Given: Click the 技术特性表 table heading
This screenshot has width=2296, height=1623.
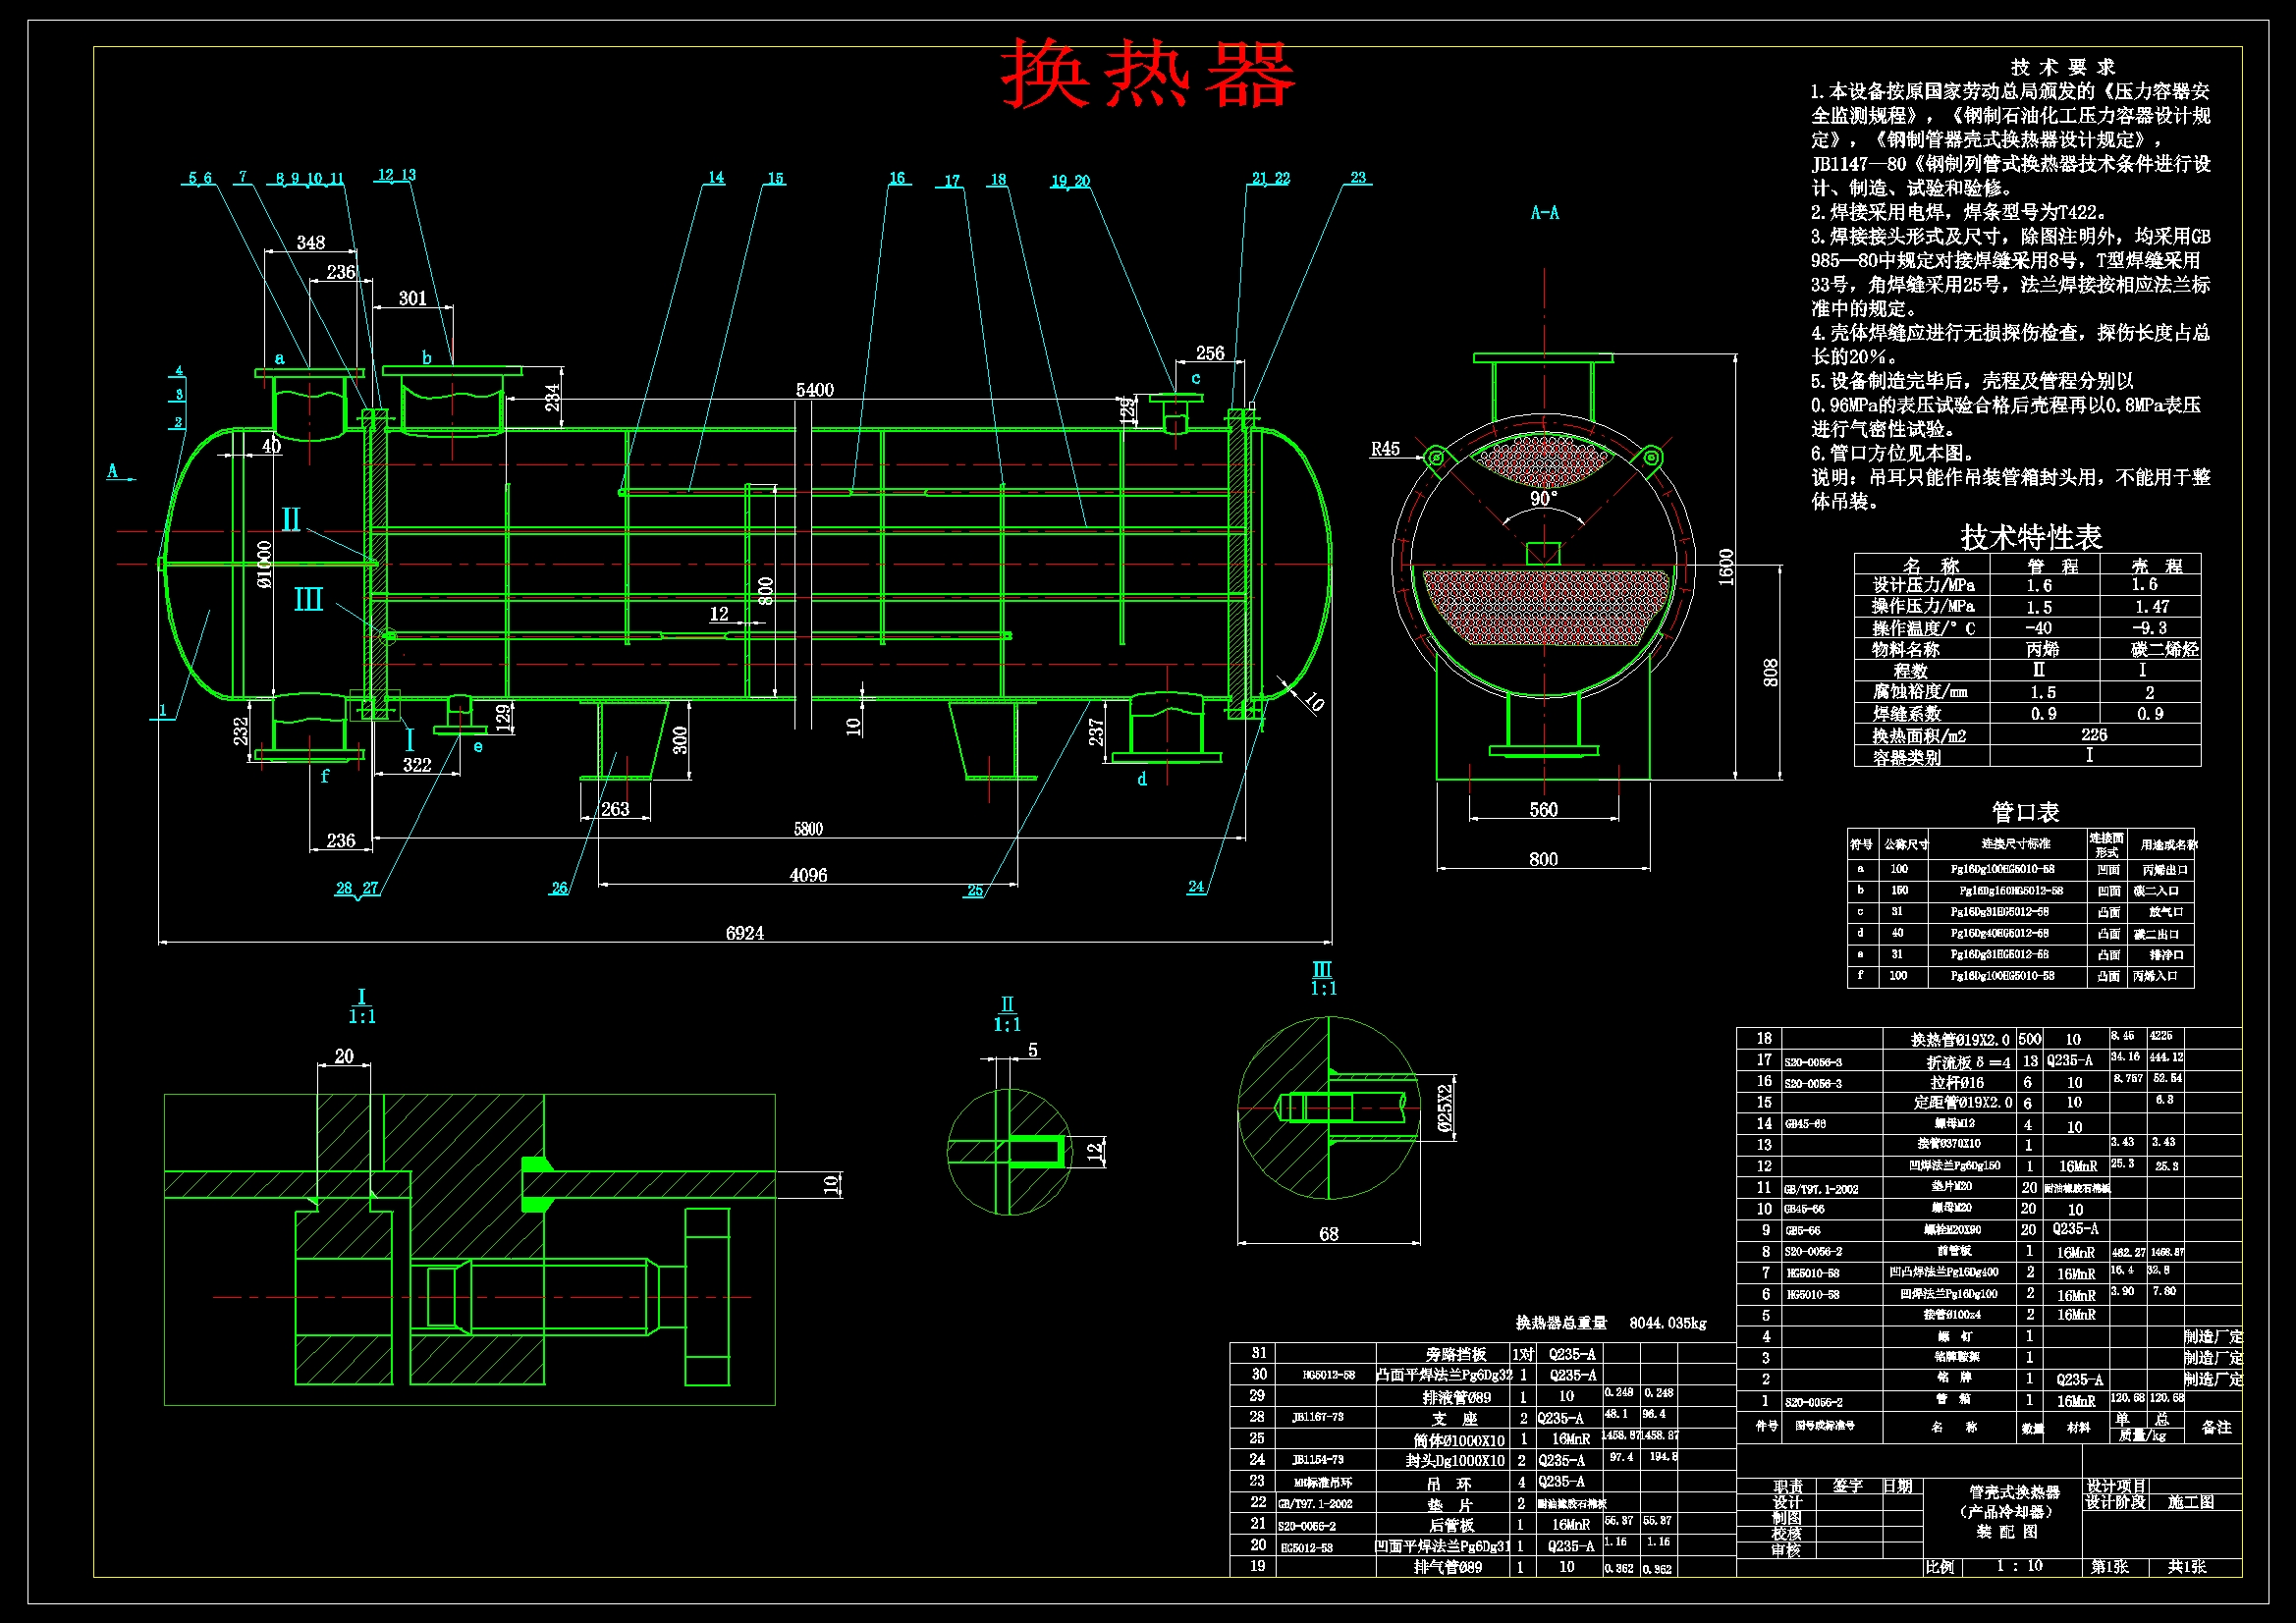Looking at the screenshot, I should click(2031, 537).
